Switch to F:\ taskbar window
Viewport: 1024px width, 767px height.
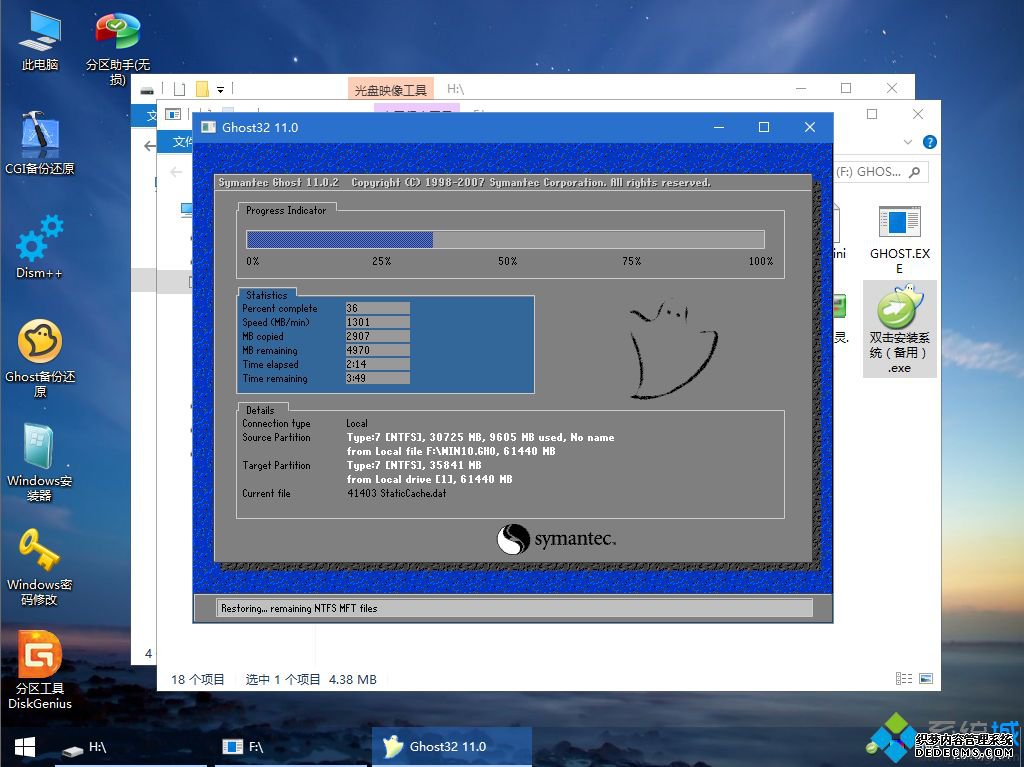pos(291,747)
